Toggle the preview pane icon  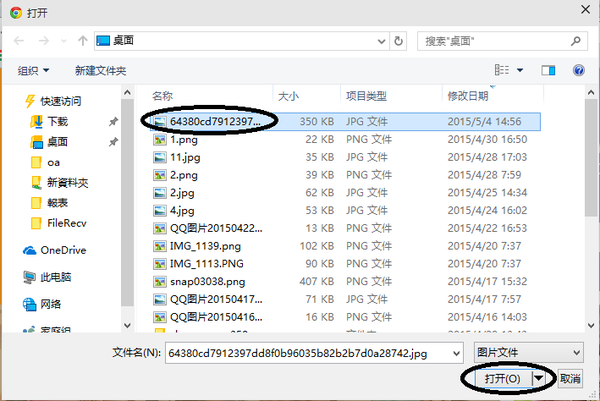548,70
